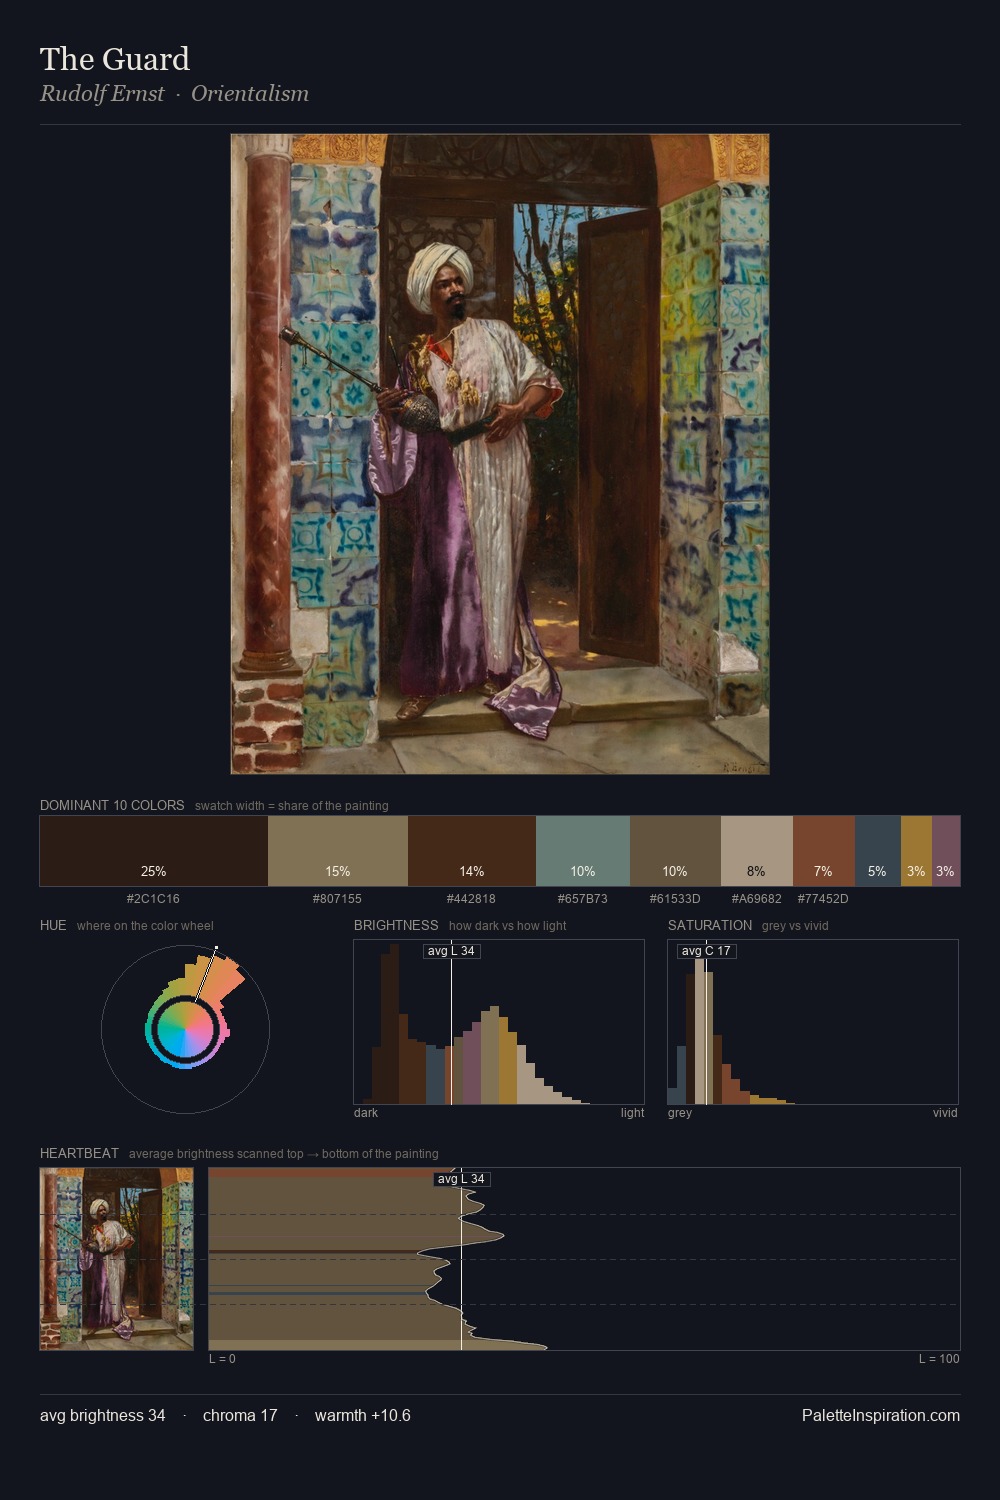This screenshot has height=1500, width=1000.
Task: Choose the 3% mauve swatch
Action: [946, 851]
